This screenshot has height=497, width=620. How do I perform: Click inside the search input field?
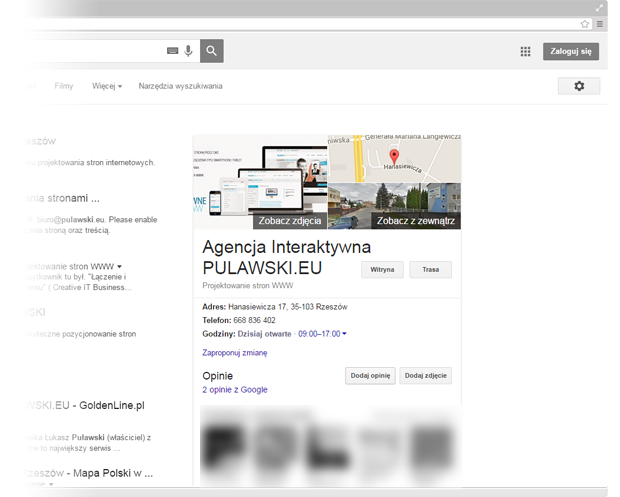pyautogui.click(x=90, y=51)
